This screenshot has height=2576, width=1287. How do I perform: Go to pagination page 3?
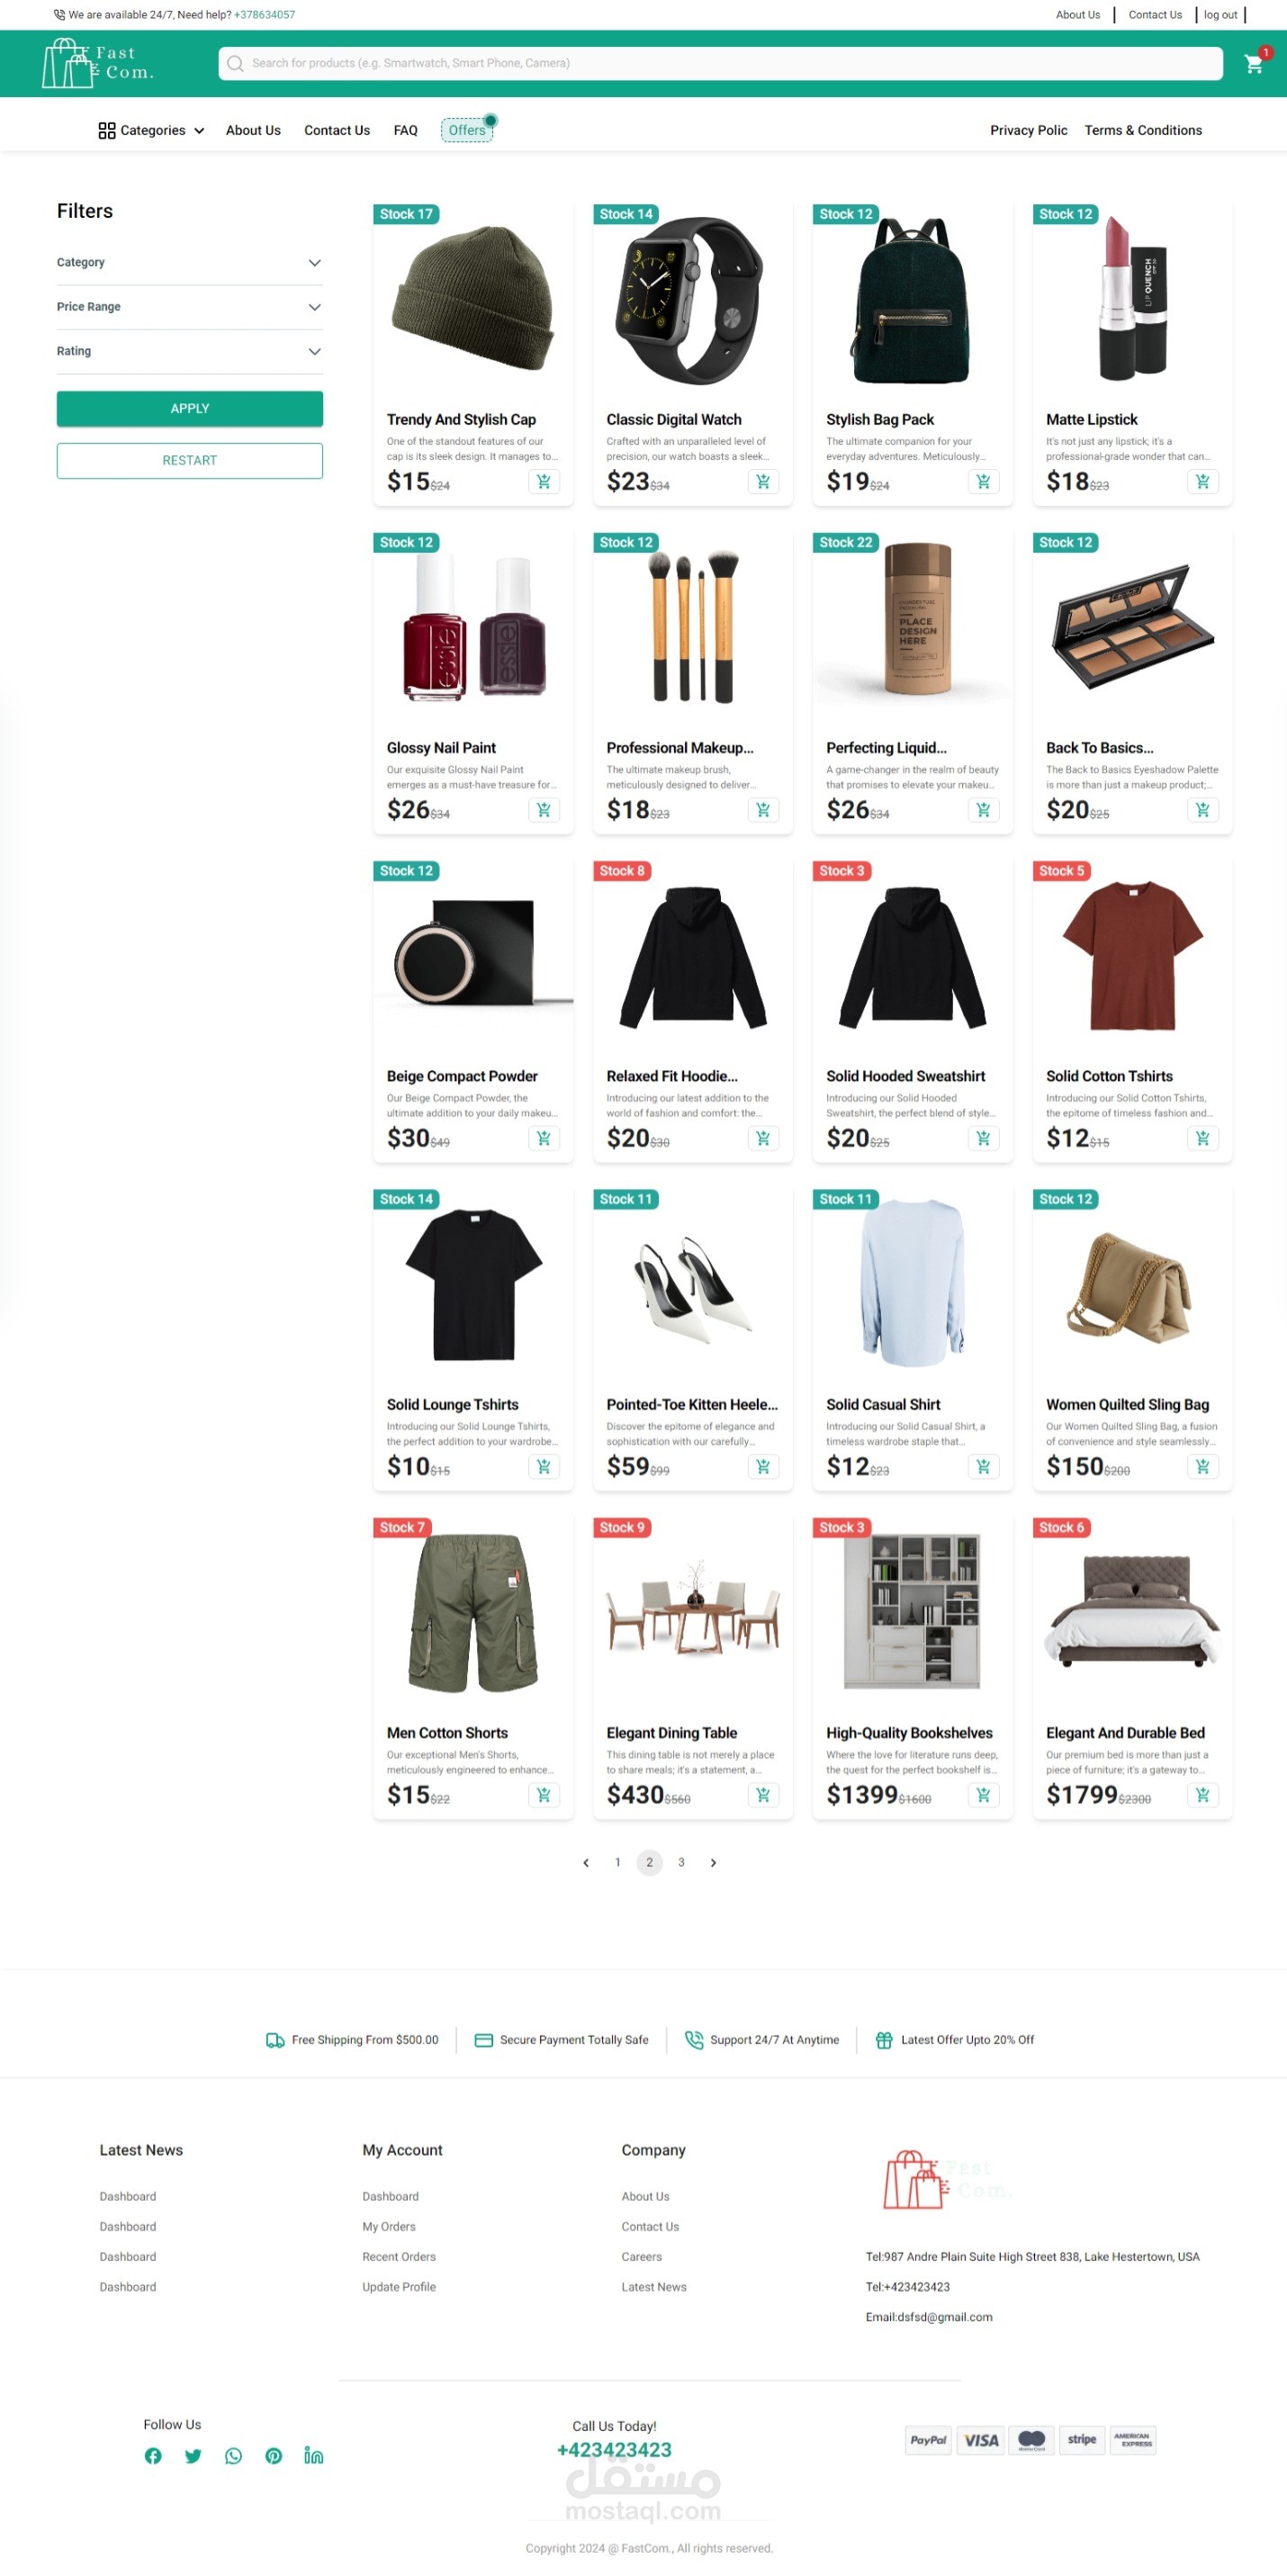[x=681, y=1862]
